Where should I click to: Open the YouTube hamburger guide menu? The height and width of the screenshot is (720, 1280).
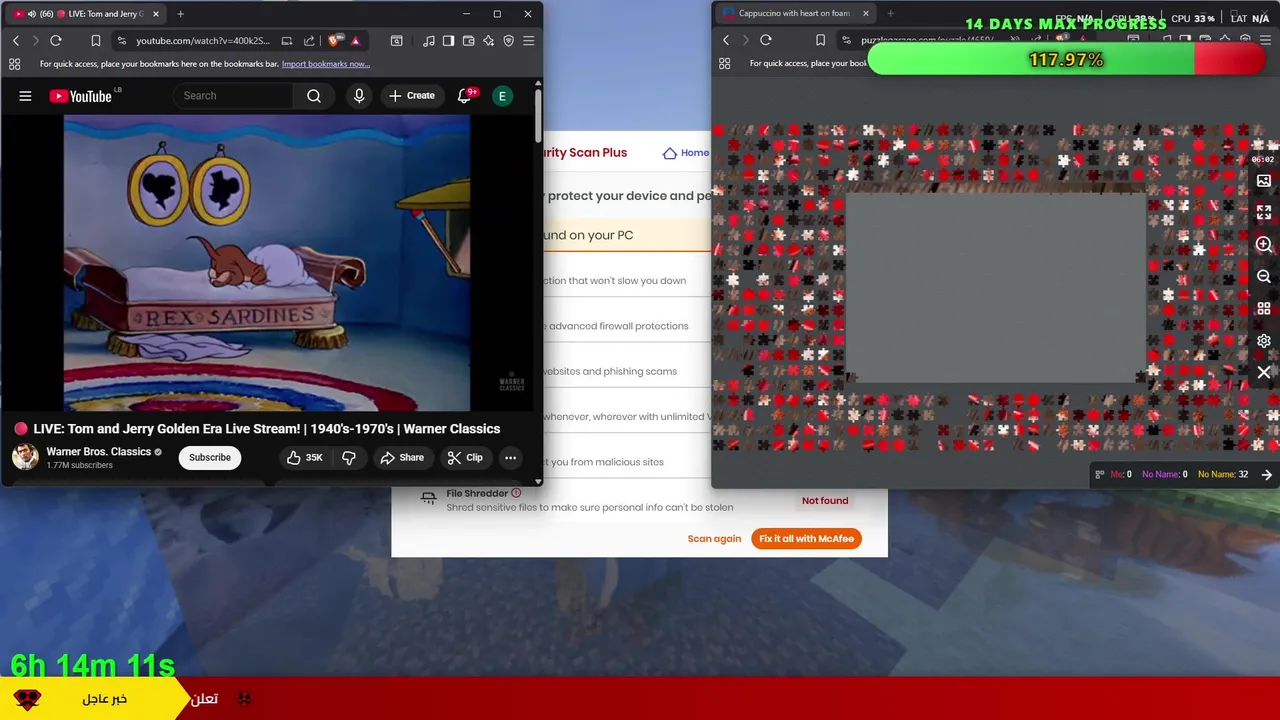coord(25,96)
